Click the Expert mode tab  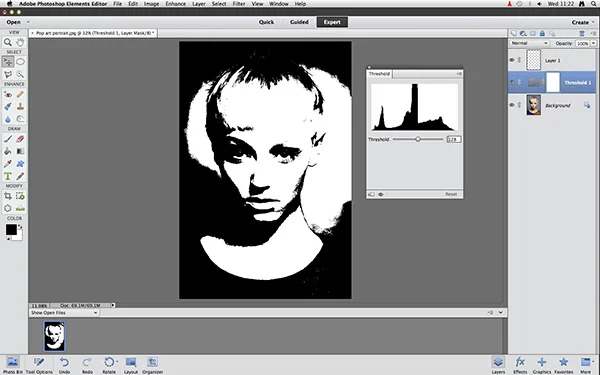(332, 22)
